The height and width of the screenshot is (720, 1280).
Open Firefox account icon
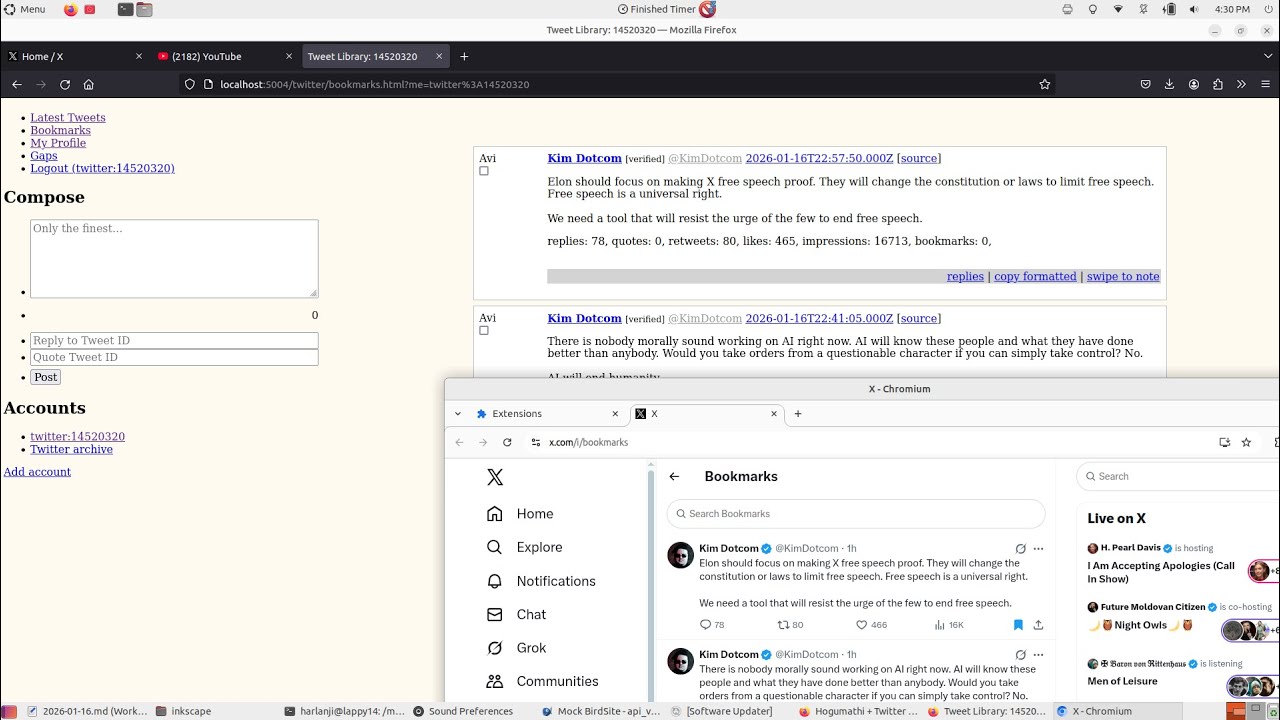tap(1194, 85)
